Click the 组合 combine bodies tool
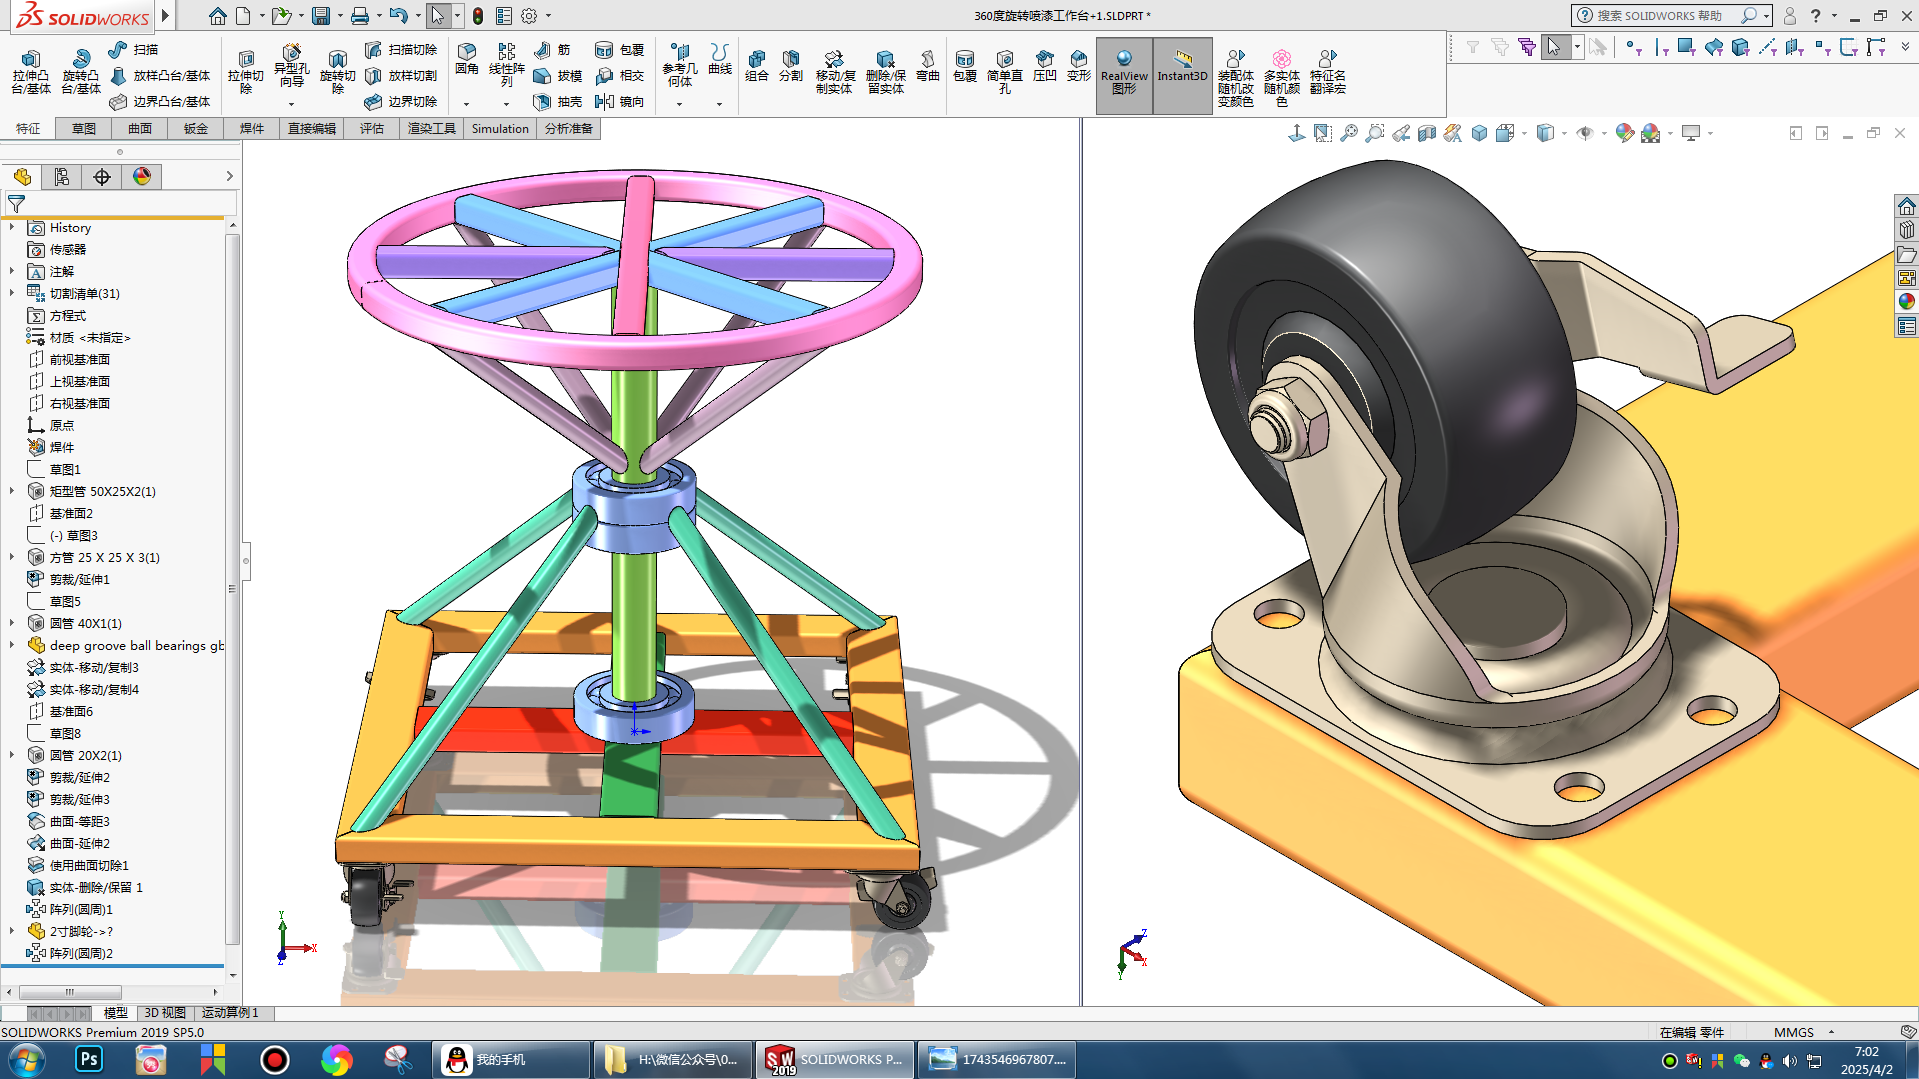Viewport: 1919px width, 1079px height. 756,65
